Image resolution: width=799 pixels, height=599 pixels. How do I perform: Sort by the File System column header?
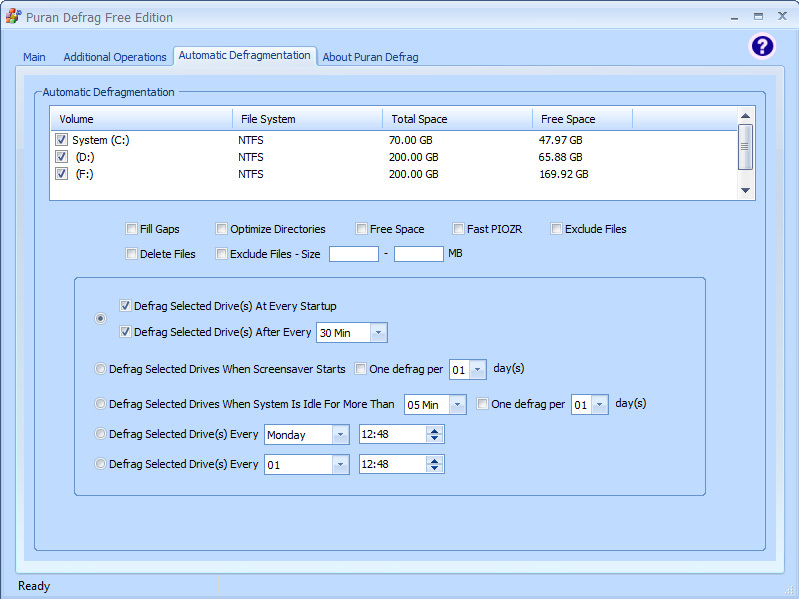pyautogui.click(x=308, y=119)
